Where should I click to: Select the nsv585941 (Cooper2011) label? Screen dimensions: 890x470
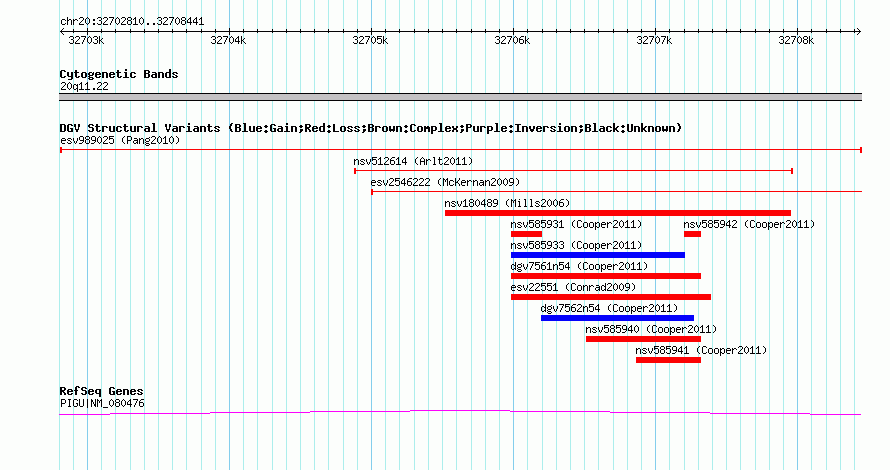[x=701, y=350]
